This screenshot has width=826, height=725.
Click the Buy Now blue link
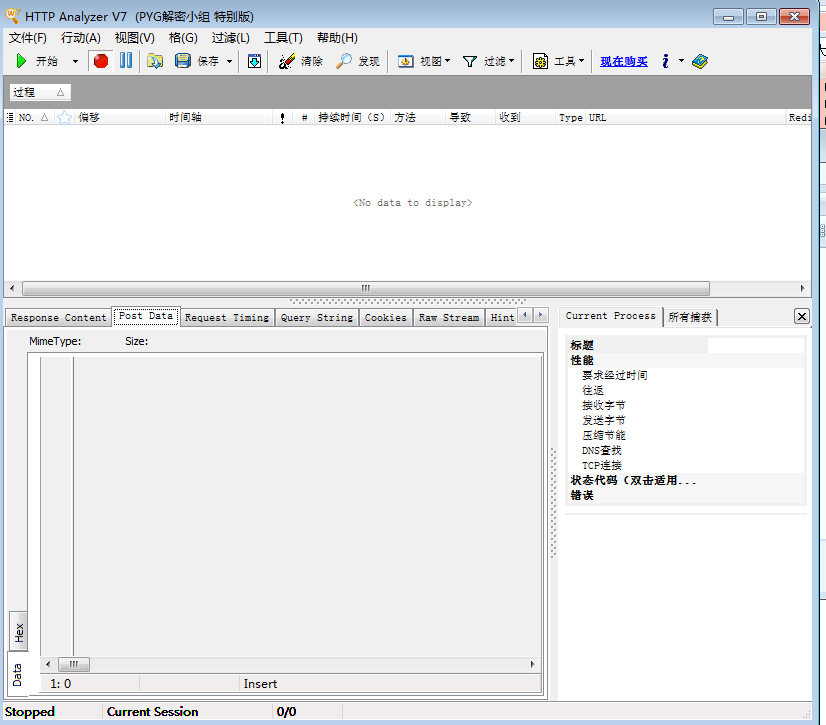pyautogui.click(x=624, y=62)
